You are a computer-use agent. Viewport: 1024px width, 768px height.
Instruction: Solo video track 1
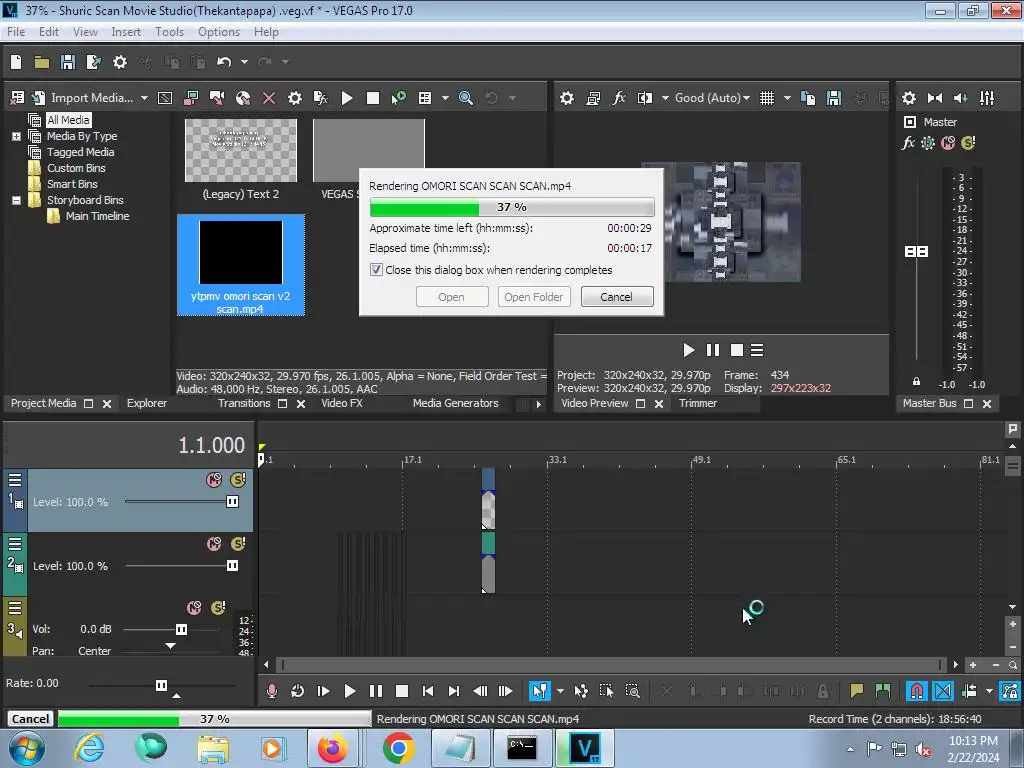point(238,480)
